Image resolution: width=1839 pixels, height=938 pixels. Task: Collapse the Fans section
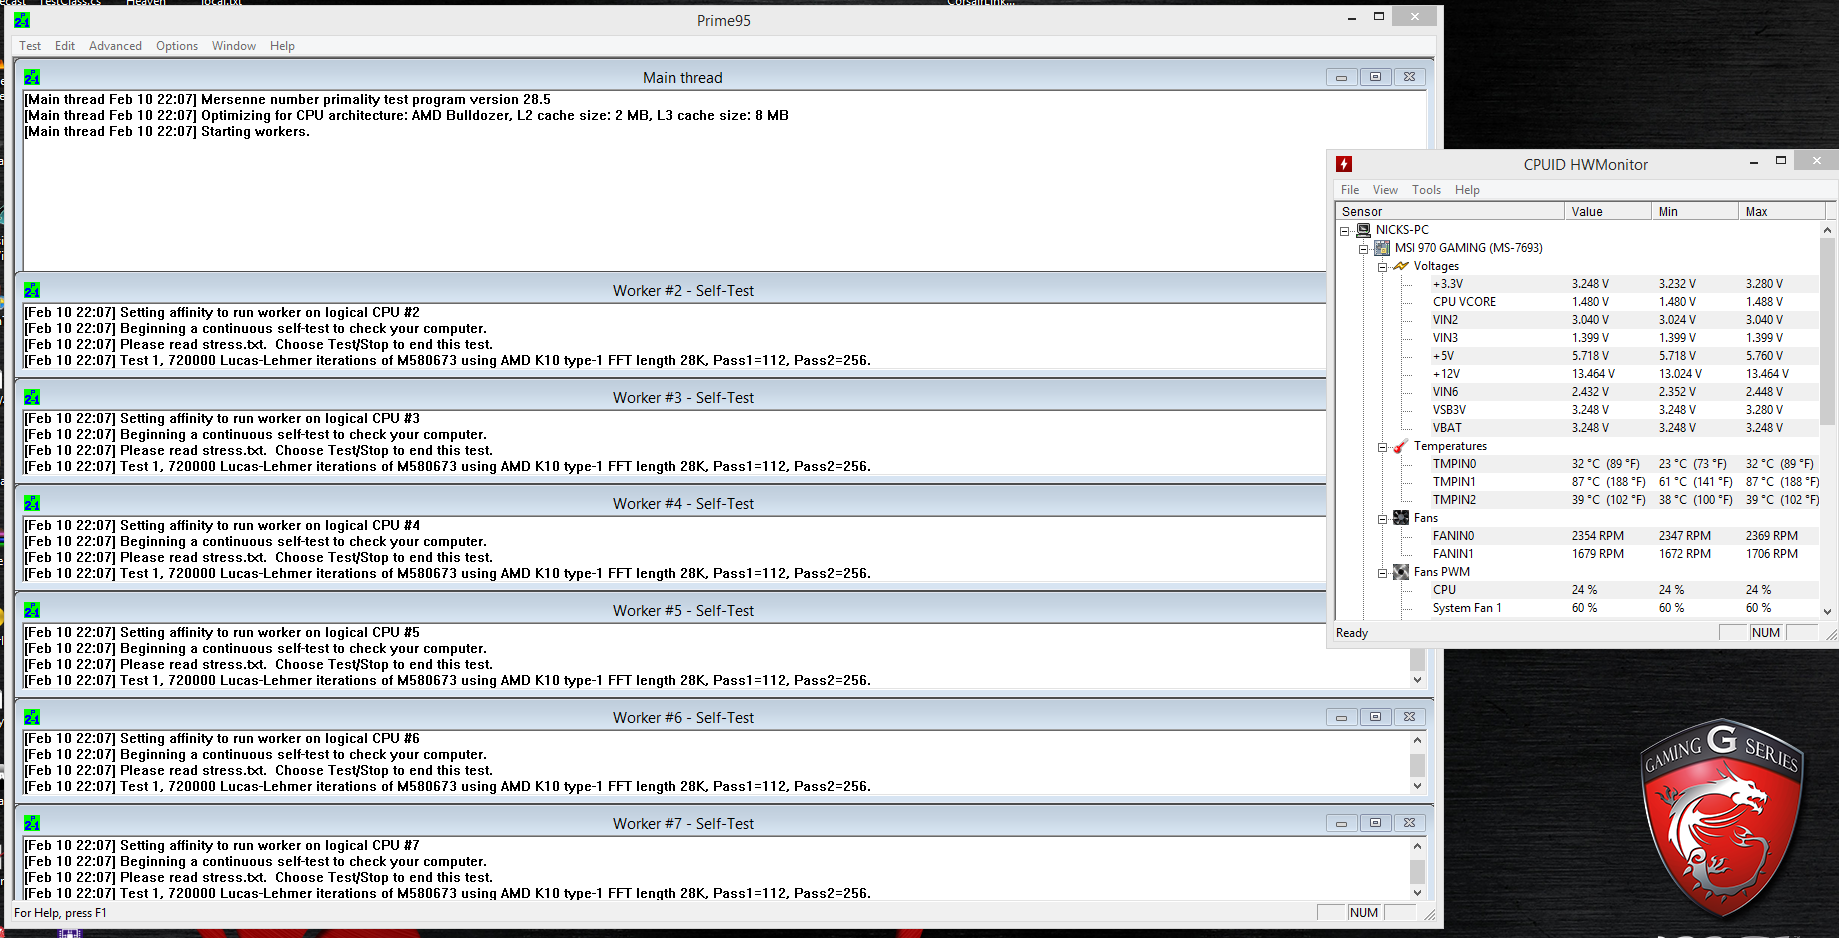[x=1382, y=519]
